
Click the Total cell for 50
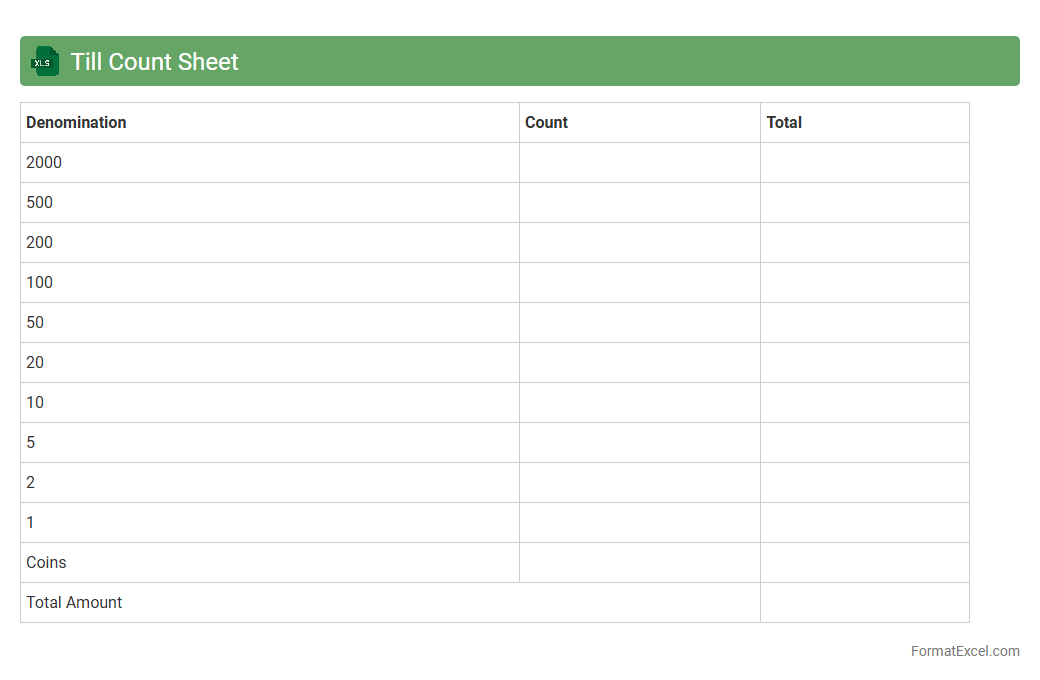coord(864,322)
